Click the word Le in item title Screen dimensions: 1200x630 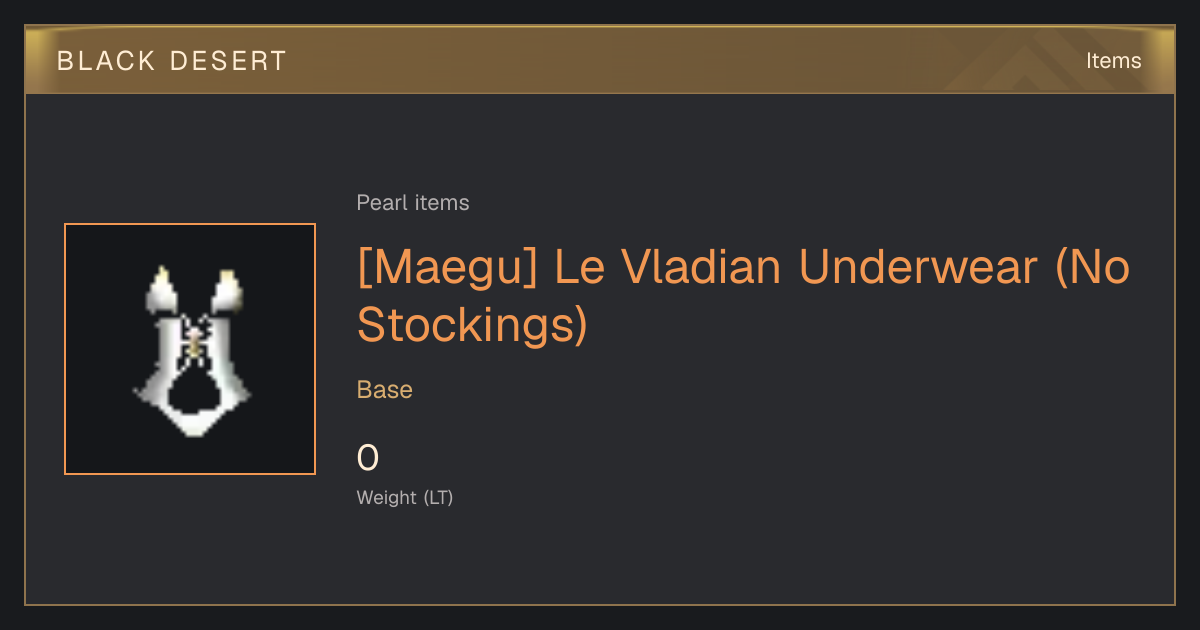tap(580, 268)
